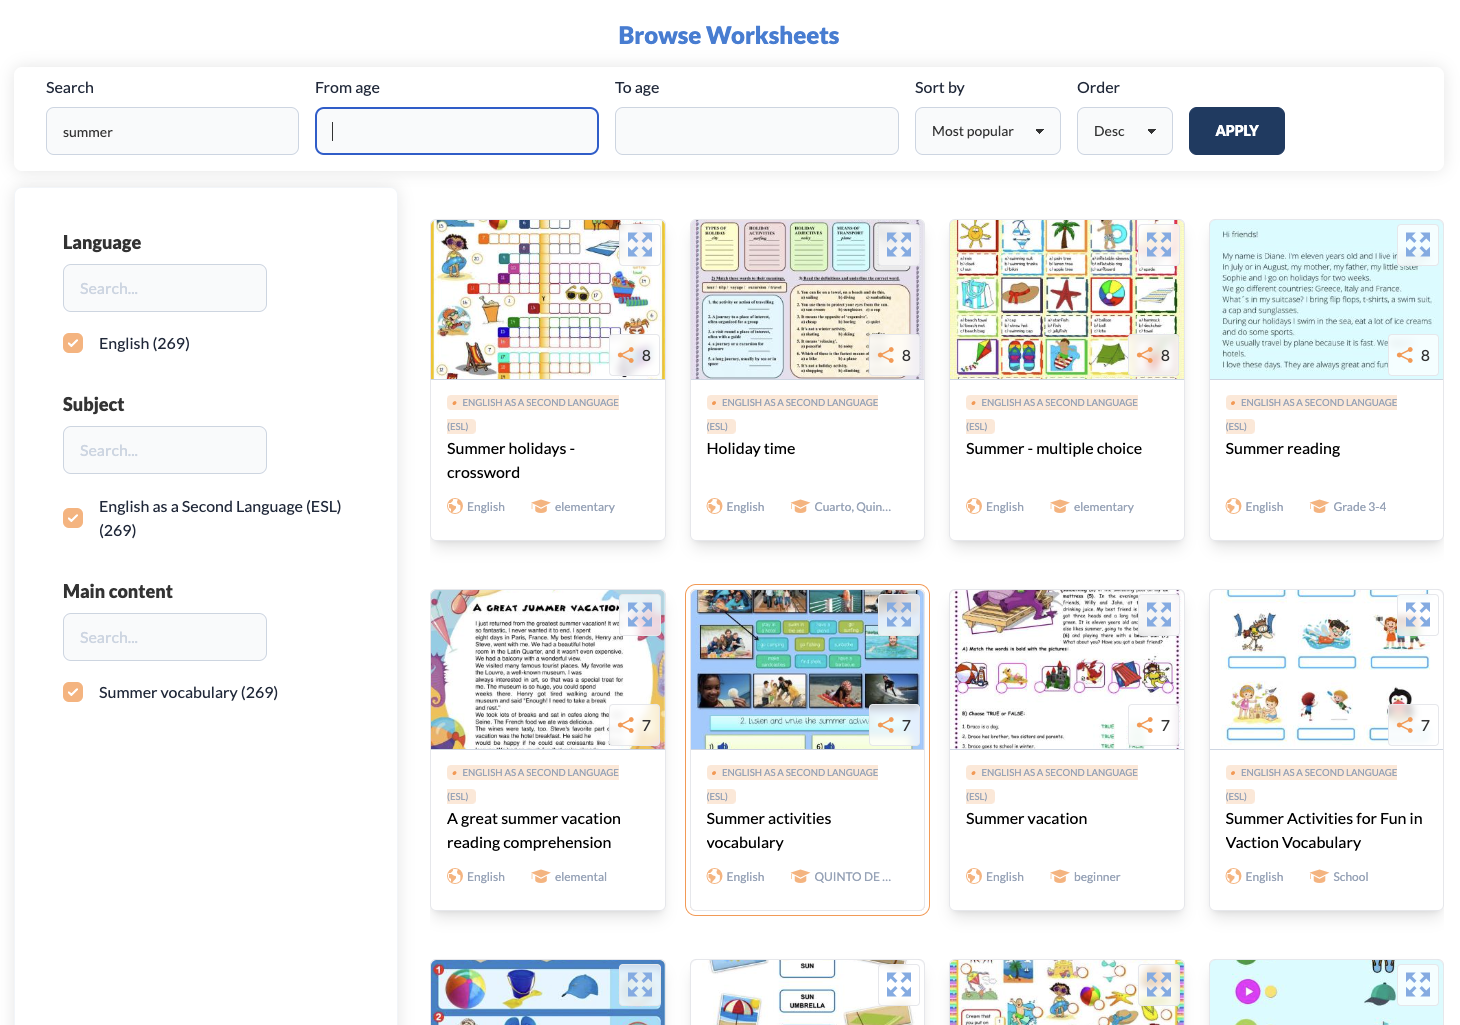Share the Summer reading worksheet

1405,355
